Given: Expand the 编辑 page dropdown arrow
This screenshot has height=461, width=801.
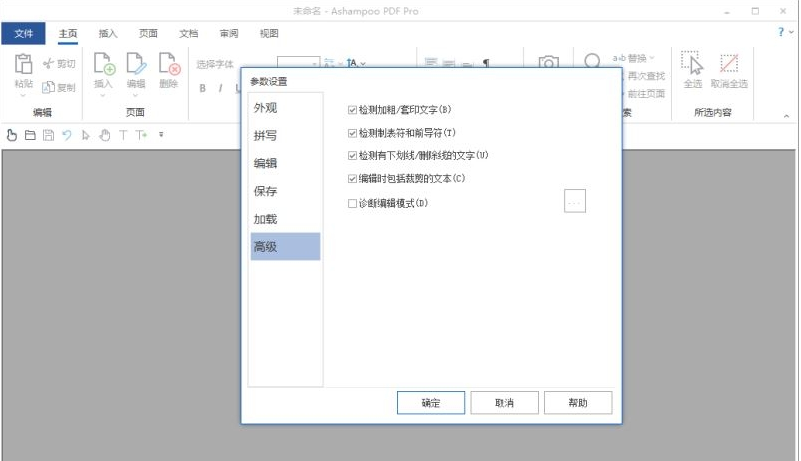Looking at the screenshot, I should (135, 95).
